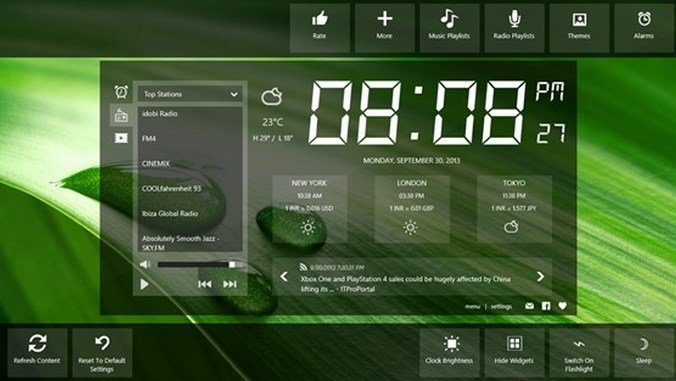Activate Sleep mode button
676x381 pixels.
pos(644,353)
